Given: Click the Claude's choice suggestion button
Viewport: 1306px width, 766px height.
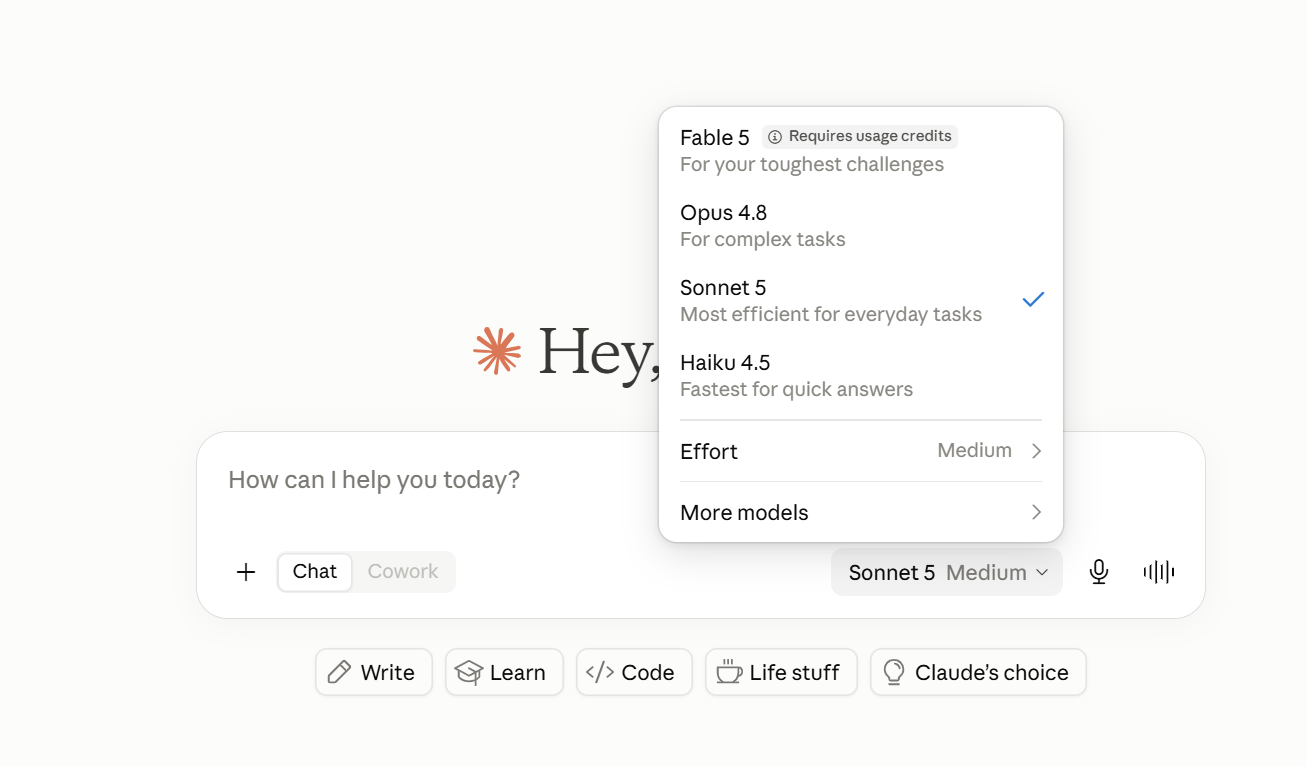Looking at the screenshot, I should pos(978,672).
